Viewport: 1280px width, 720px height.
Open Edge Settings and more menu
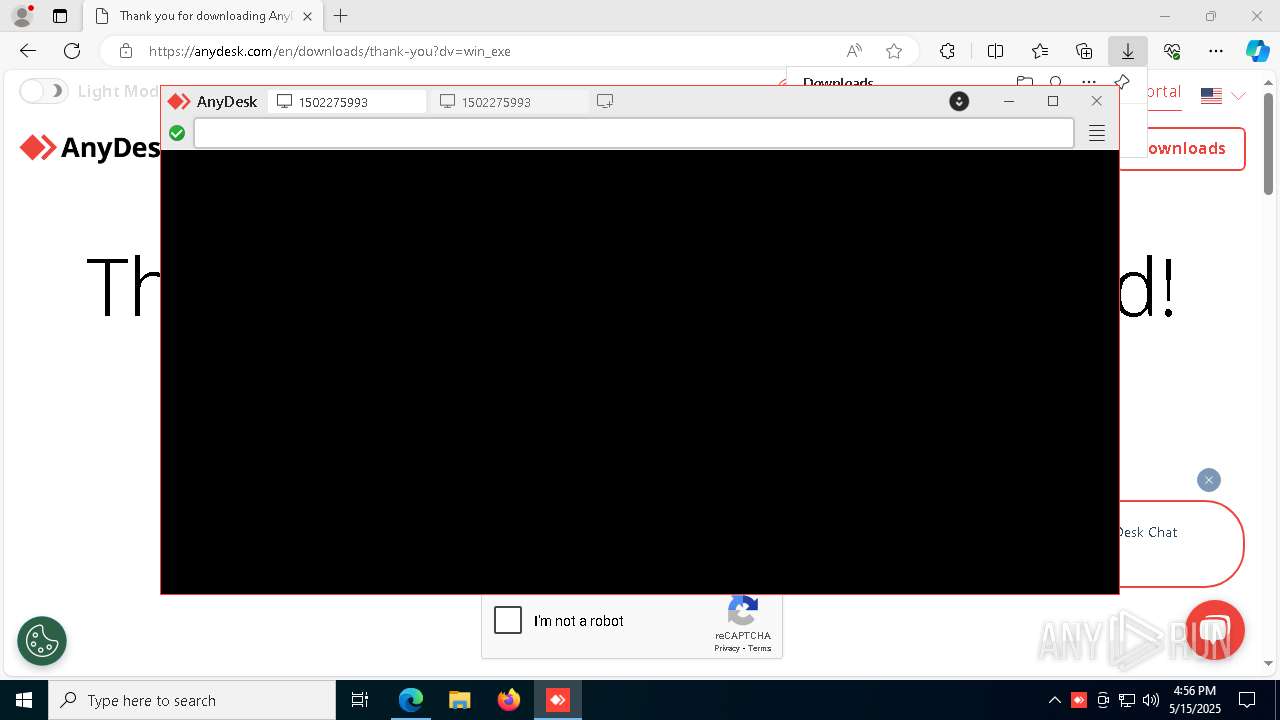(x=1216, y=51)
